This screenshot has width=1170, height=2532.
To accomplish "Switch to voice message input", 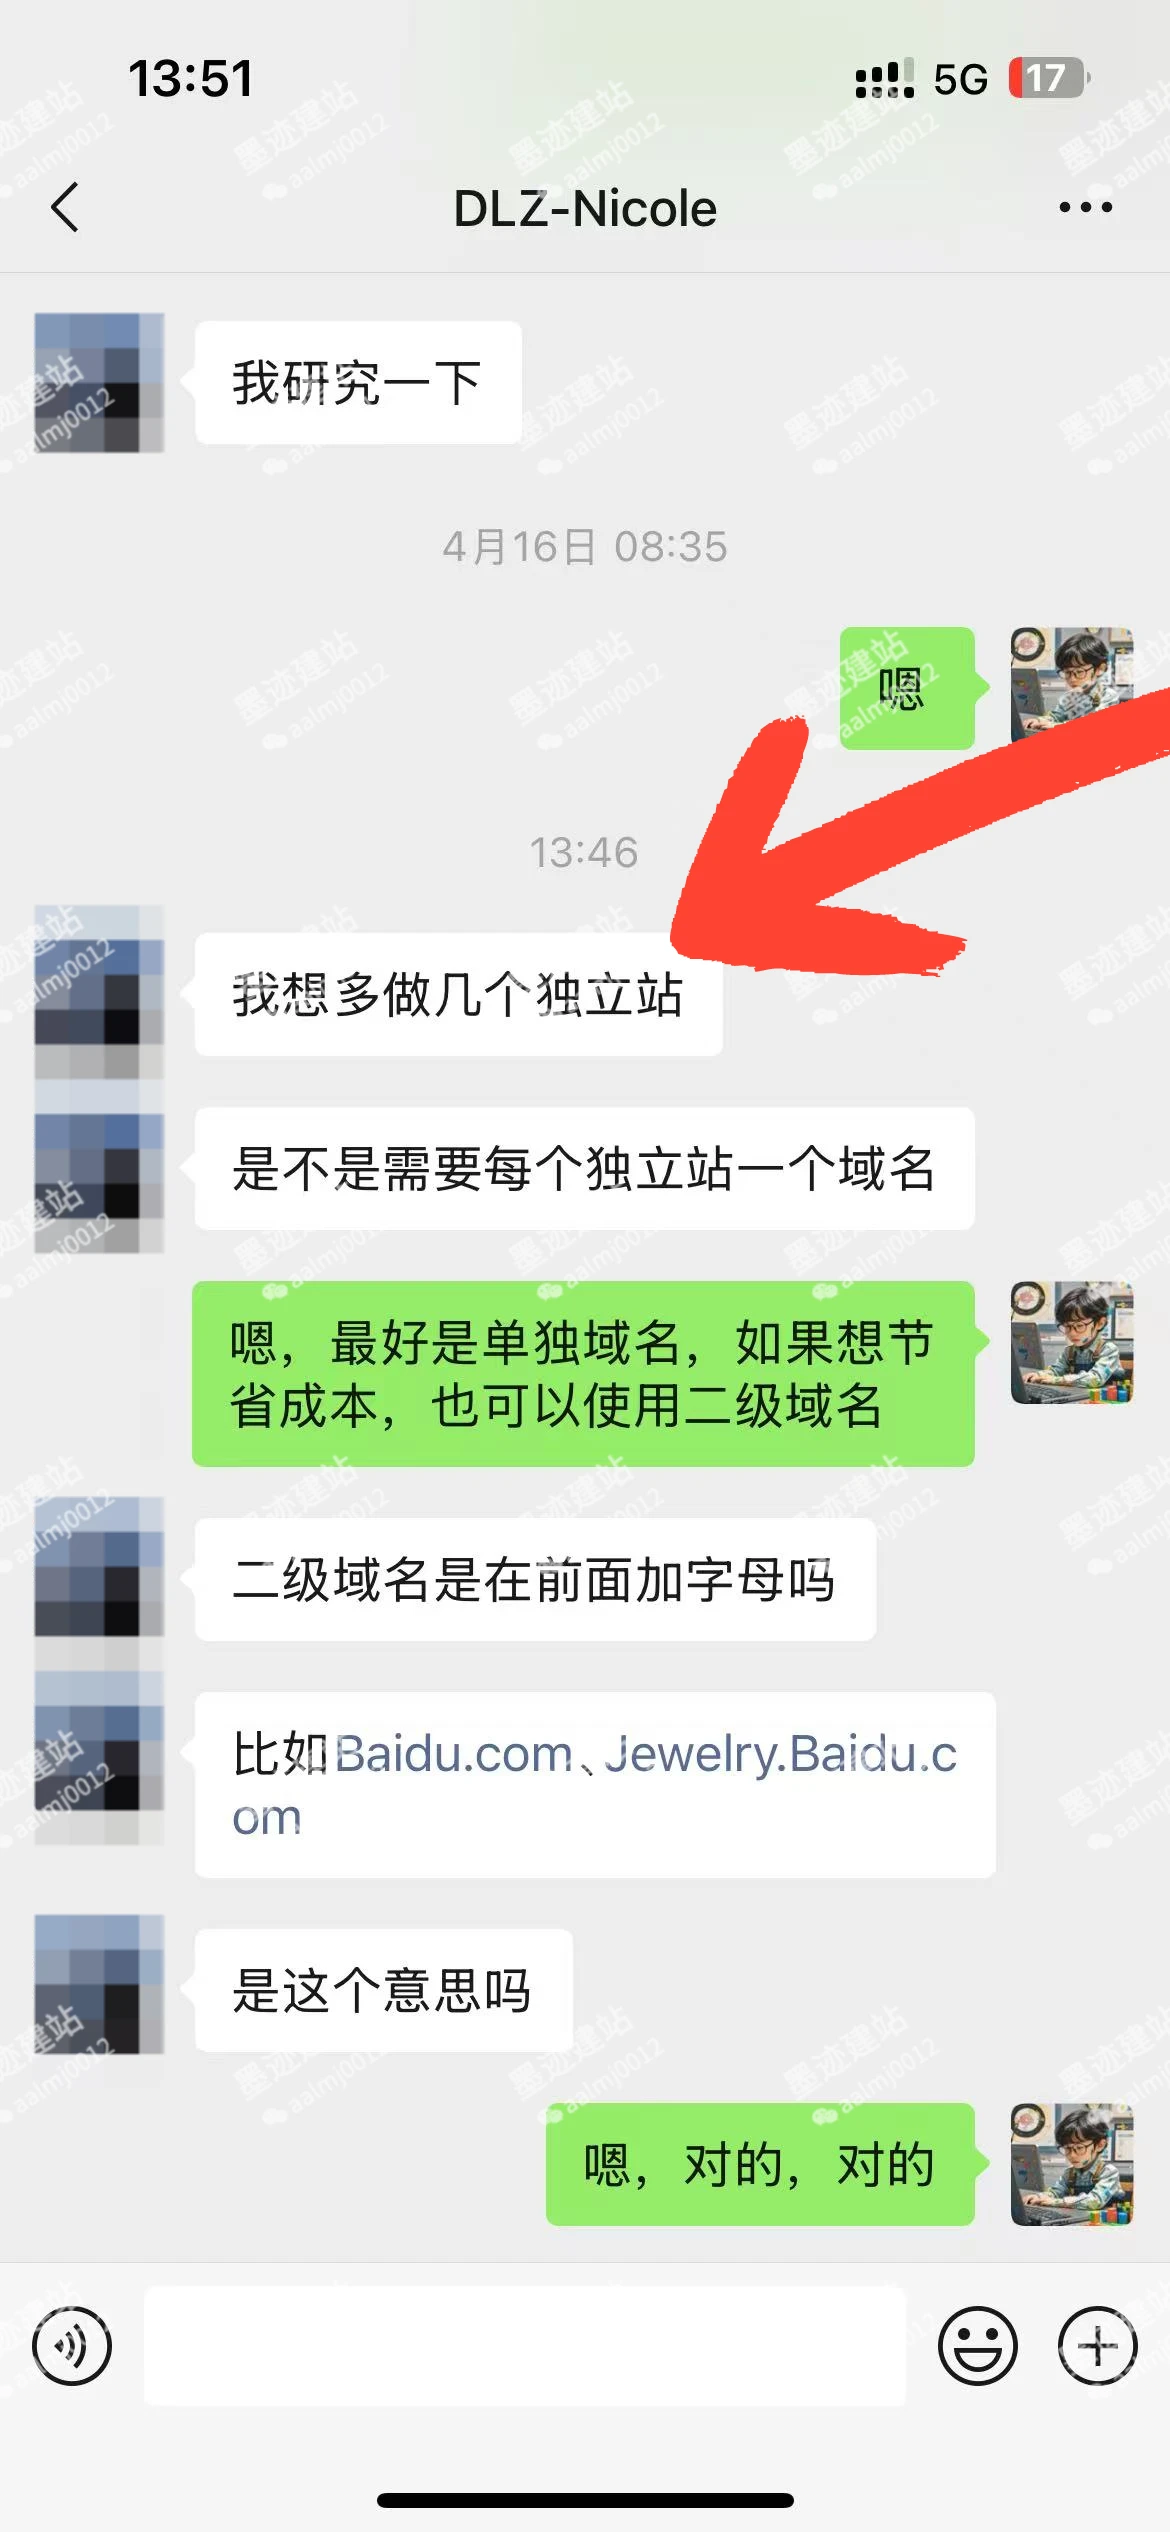I will tap(72, 2346).
